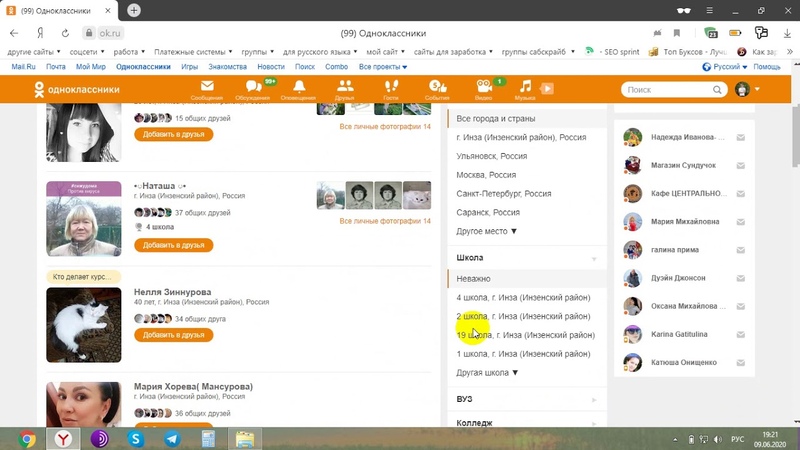This screenshot has height=450, width=800.
Task: Click the bookmark icon in address bar
Action: pos(677,33)
